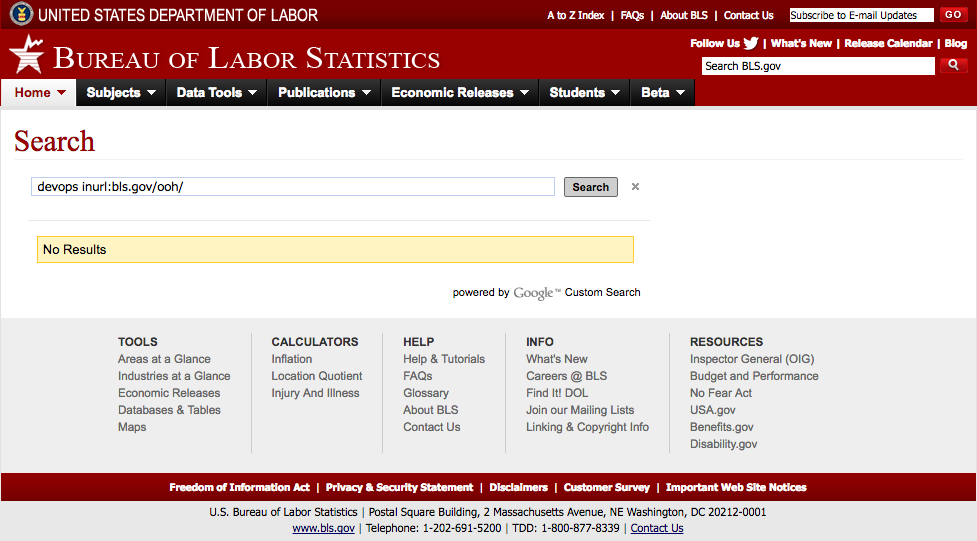
Task: Click the magnifying glass search button
Action: [x=953, y=65]
